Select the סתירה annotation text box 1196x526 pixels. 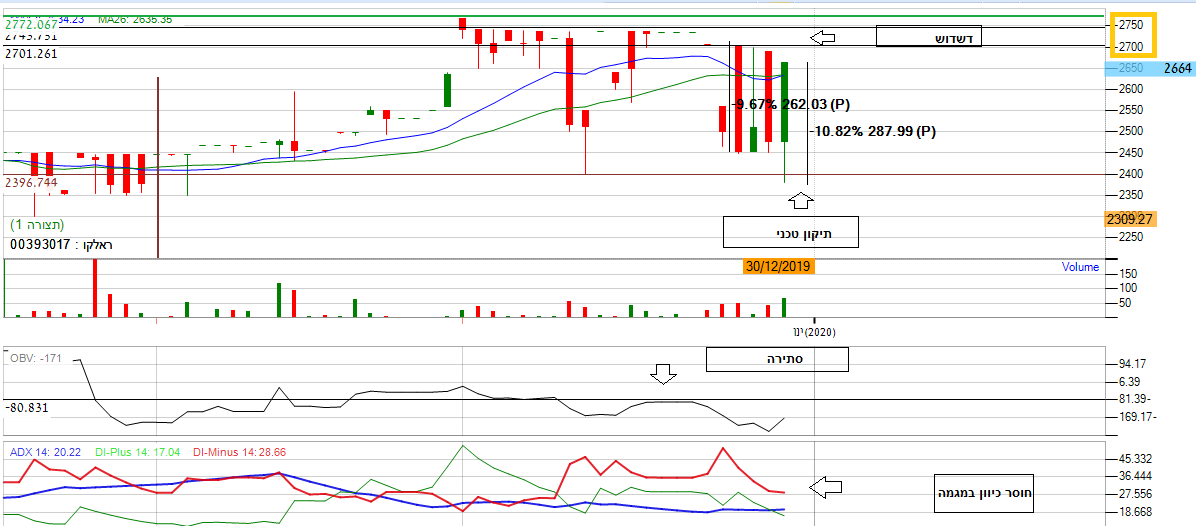776,358
